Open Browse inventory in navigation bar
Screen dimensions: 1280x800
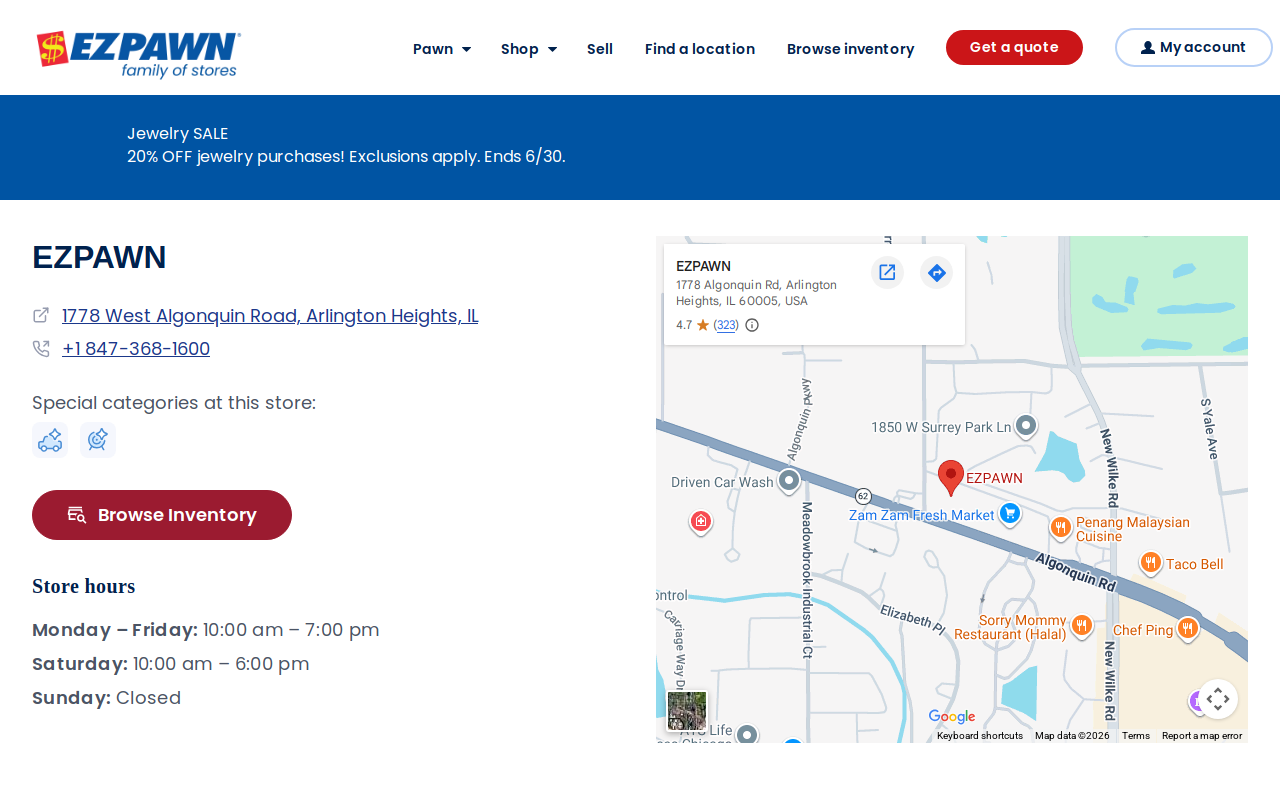click(x=851, y=49)
